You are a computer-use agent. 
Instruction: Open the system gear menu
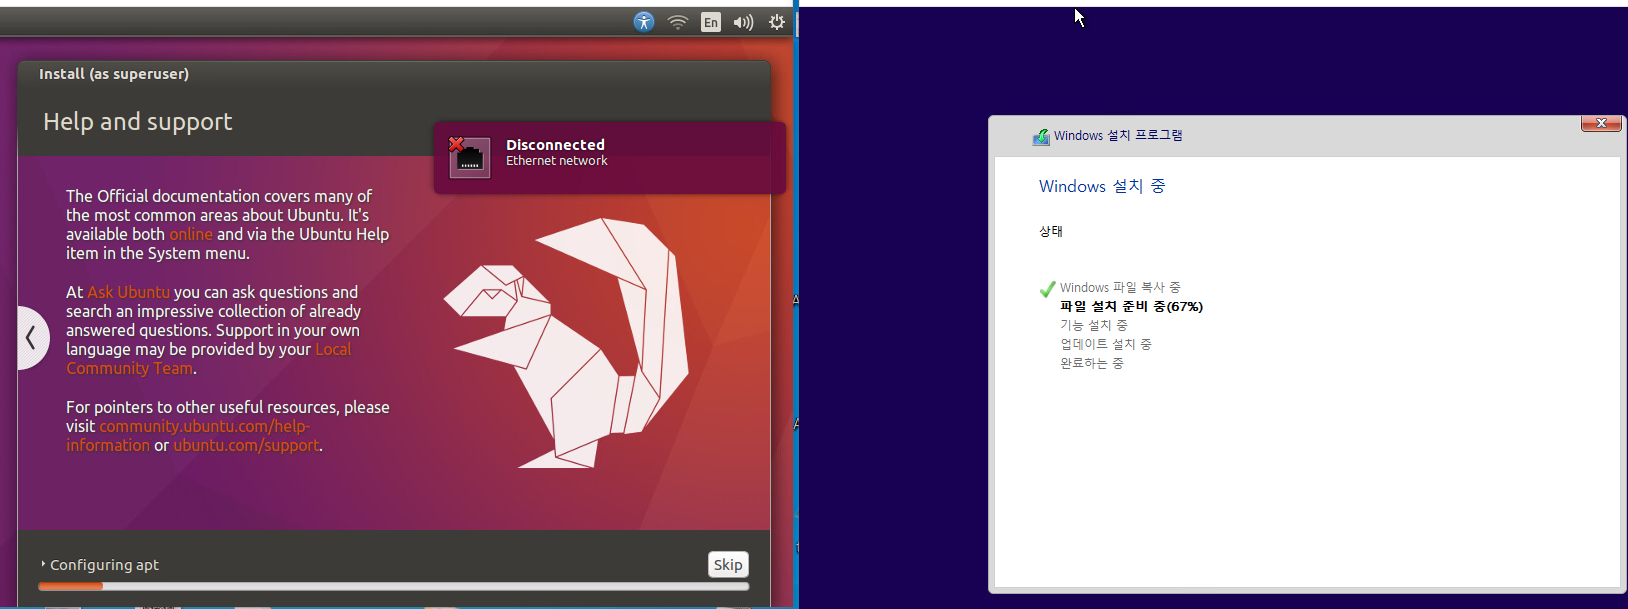(x=777, y=22)
